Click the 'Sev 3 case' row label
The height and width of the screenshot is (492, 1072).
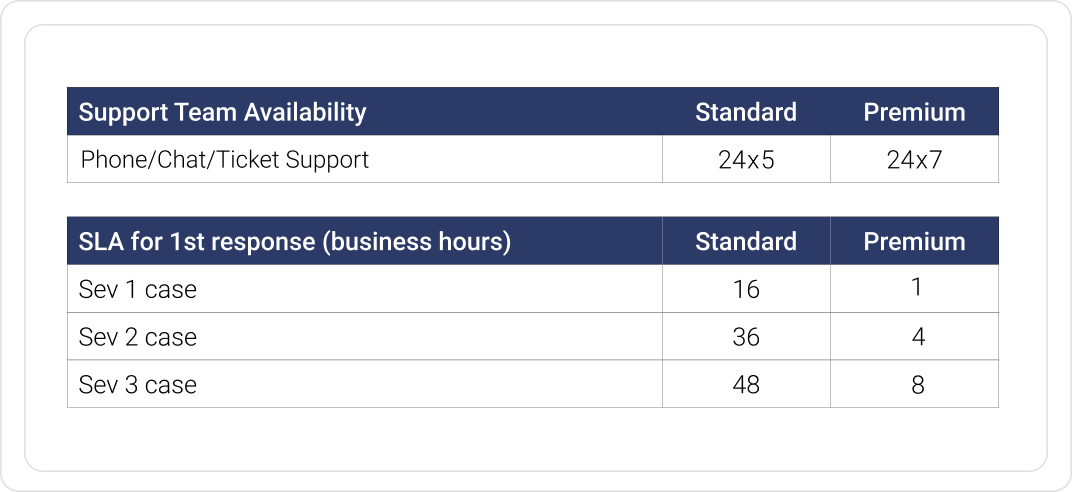(x=138, y=385)
